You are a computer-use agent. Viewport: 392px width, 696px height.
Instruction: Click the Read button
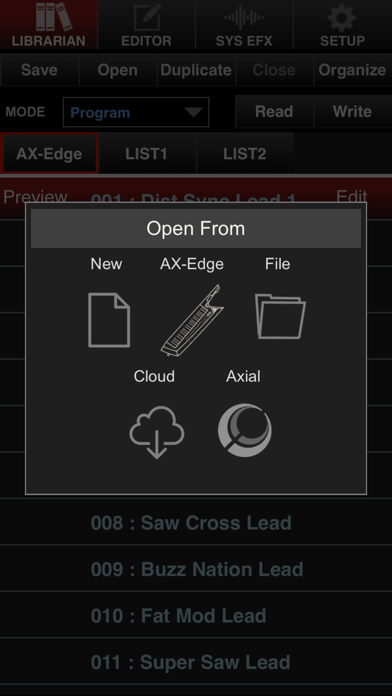(x=274, y=111)
